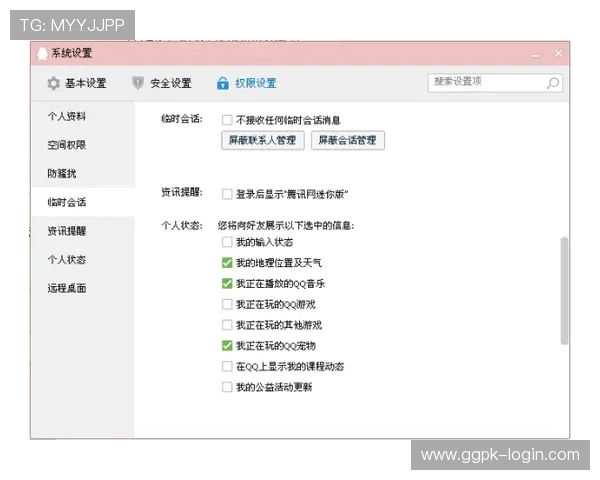The width and height of the screenshot is (600, 480).
Task: Uncheck 我的地理位置及天气
Action: (227, 263)
